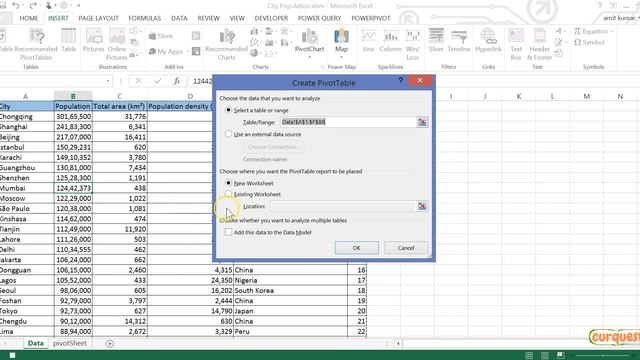Insert a Symbol
Image resolution: width=640 pixels, height=360 pixels.
[589, 42]
